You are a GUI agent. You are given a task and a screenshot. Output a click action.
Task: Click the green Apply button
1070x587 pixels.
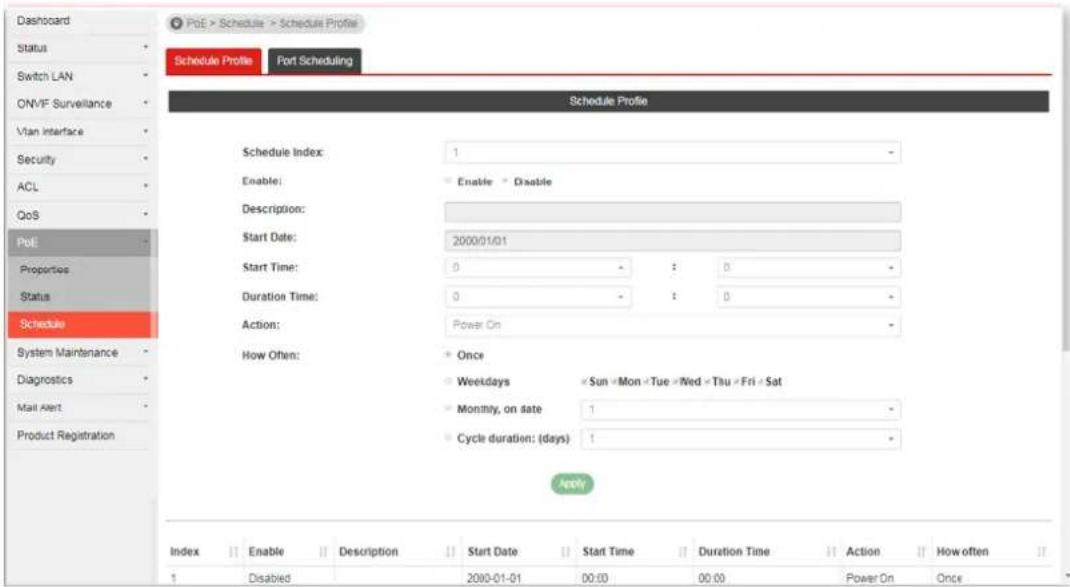(572, 484)
